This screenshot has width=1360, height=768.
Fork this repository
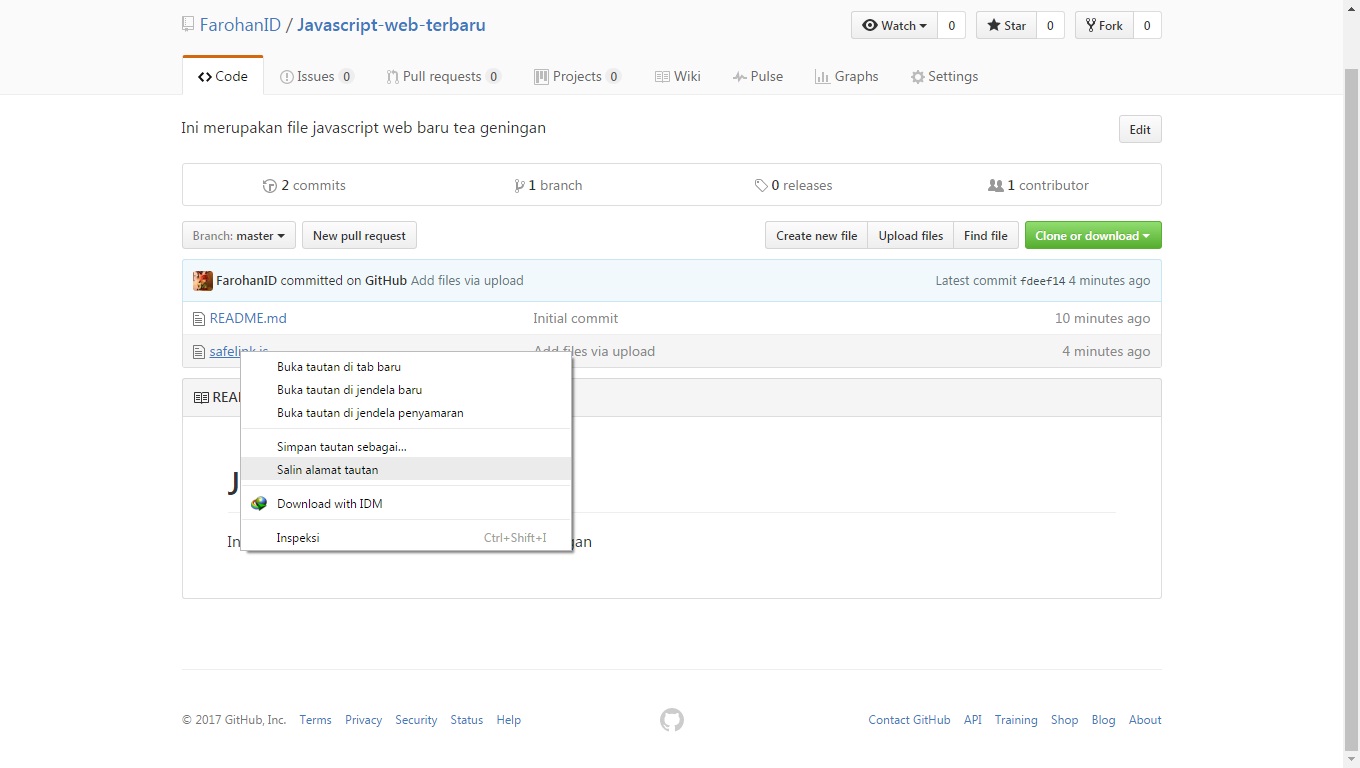(x=1103, y=26)
